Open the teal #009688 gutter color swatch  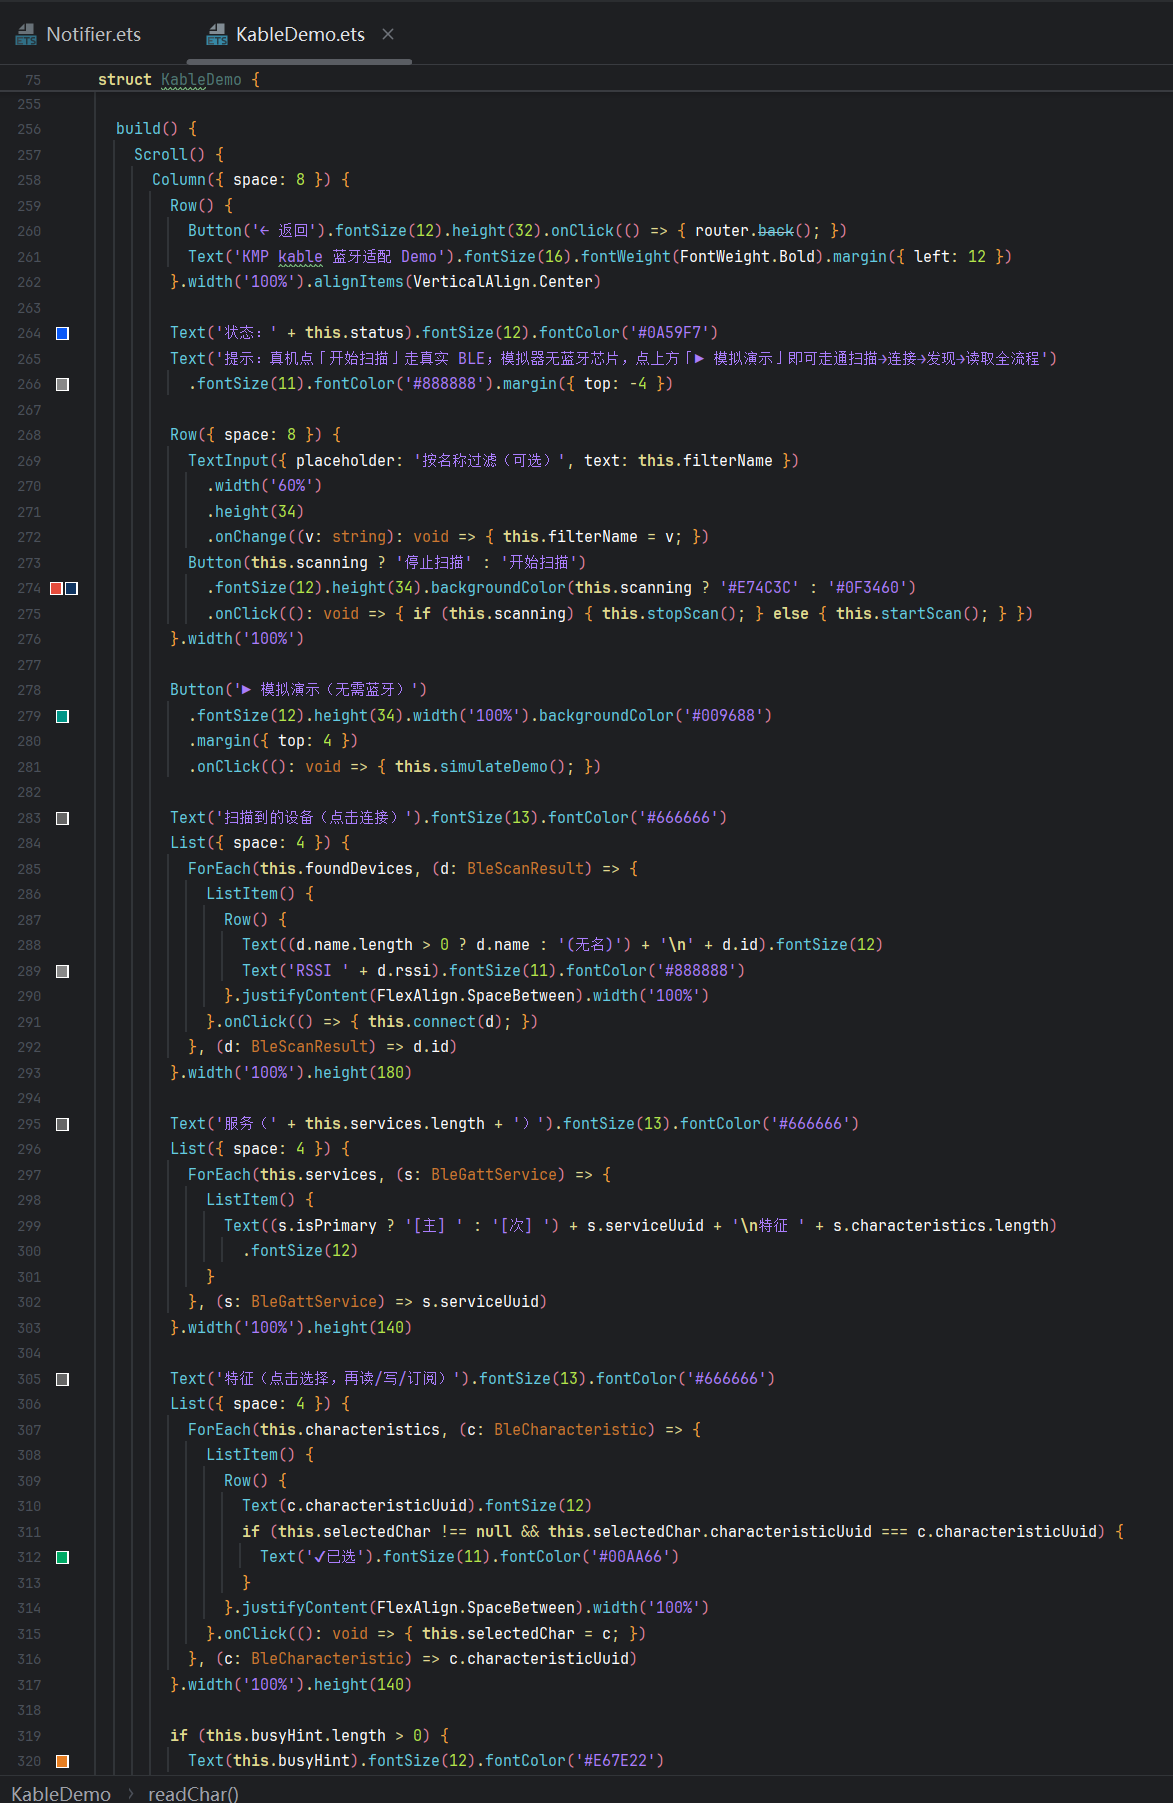(x=62, y=716)
